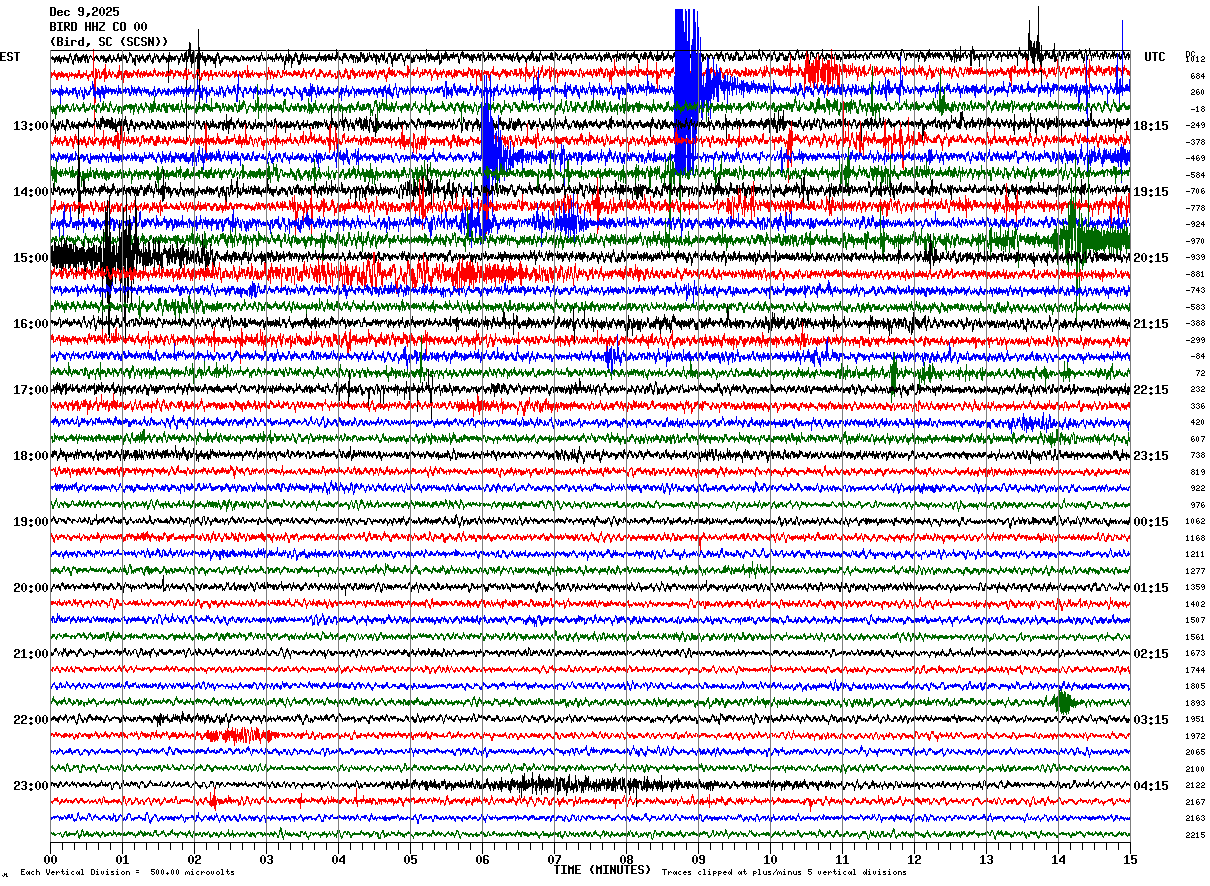
Task: Click the DC offset value 1673
Action: click(1195, 653)
